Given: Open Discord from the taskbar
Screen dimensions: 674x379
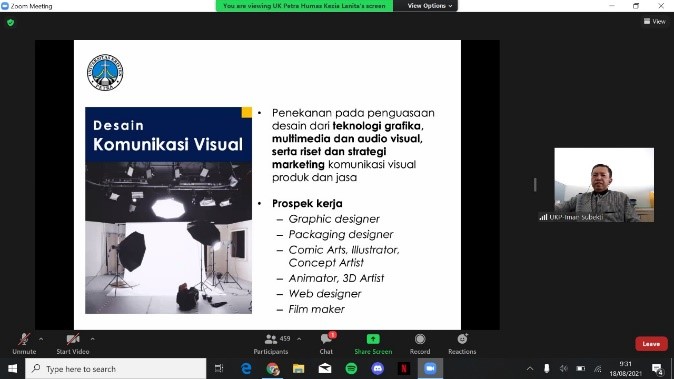Looking at the screenshot, I should tap(377, 369).
